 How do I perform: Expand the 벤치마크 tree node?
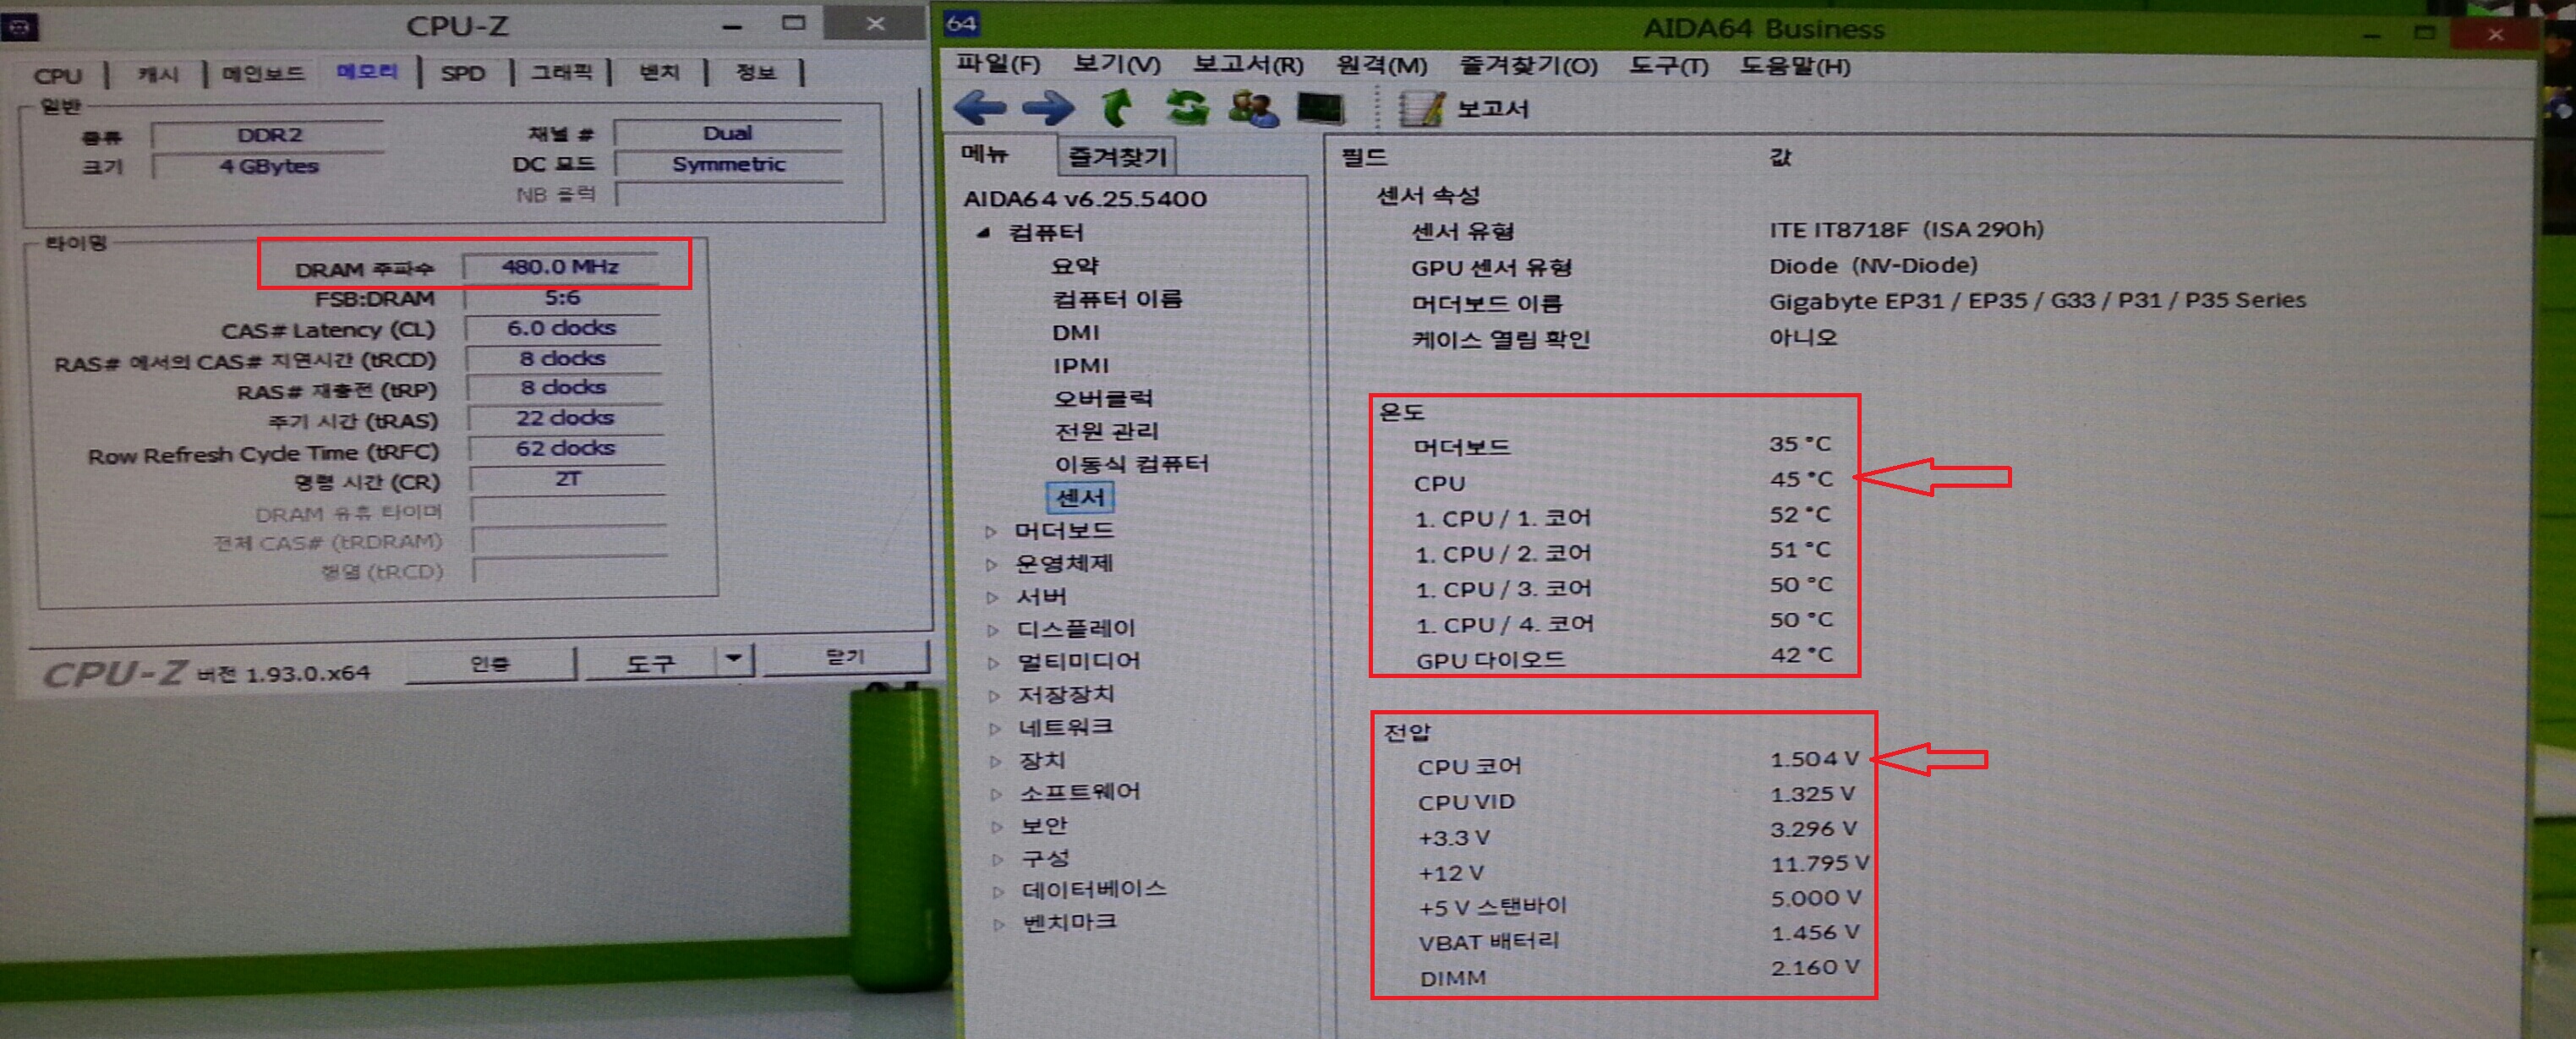pos(999,924)
